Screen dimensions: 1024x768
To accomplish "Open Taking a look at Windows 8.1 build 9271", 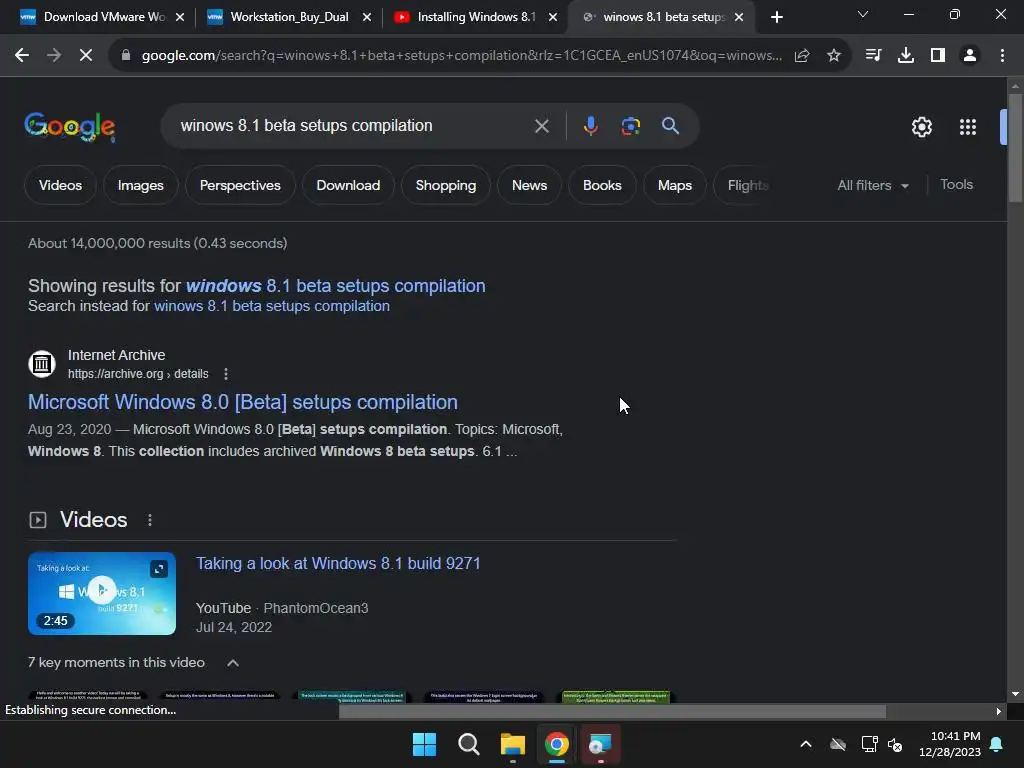I will pyautogui.click(x=338, y=564).
